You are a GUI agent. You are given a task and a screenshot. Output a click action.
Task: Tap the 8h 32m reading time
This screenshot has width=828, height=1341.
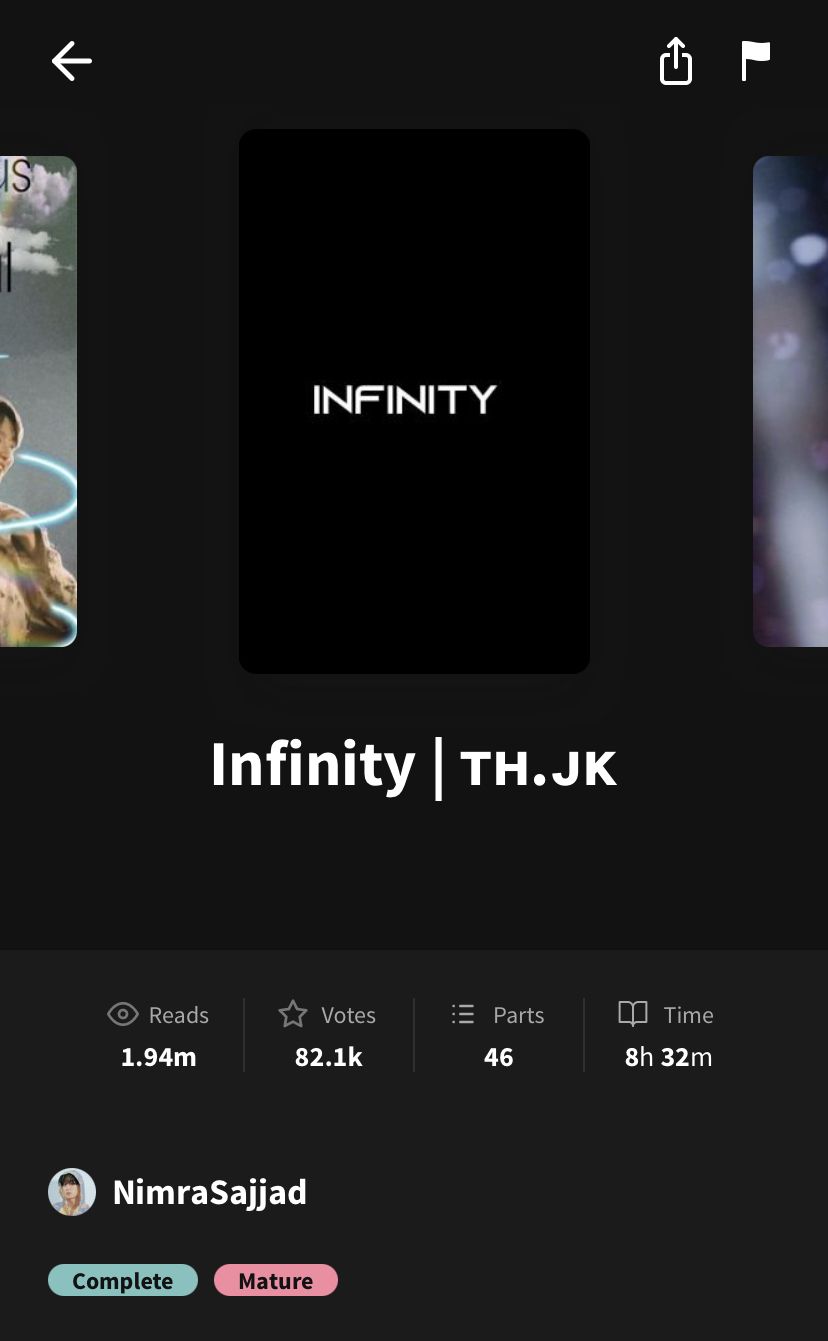coord(669,1057)
